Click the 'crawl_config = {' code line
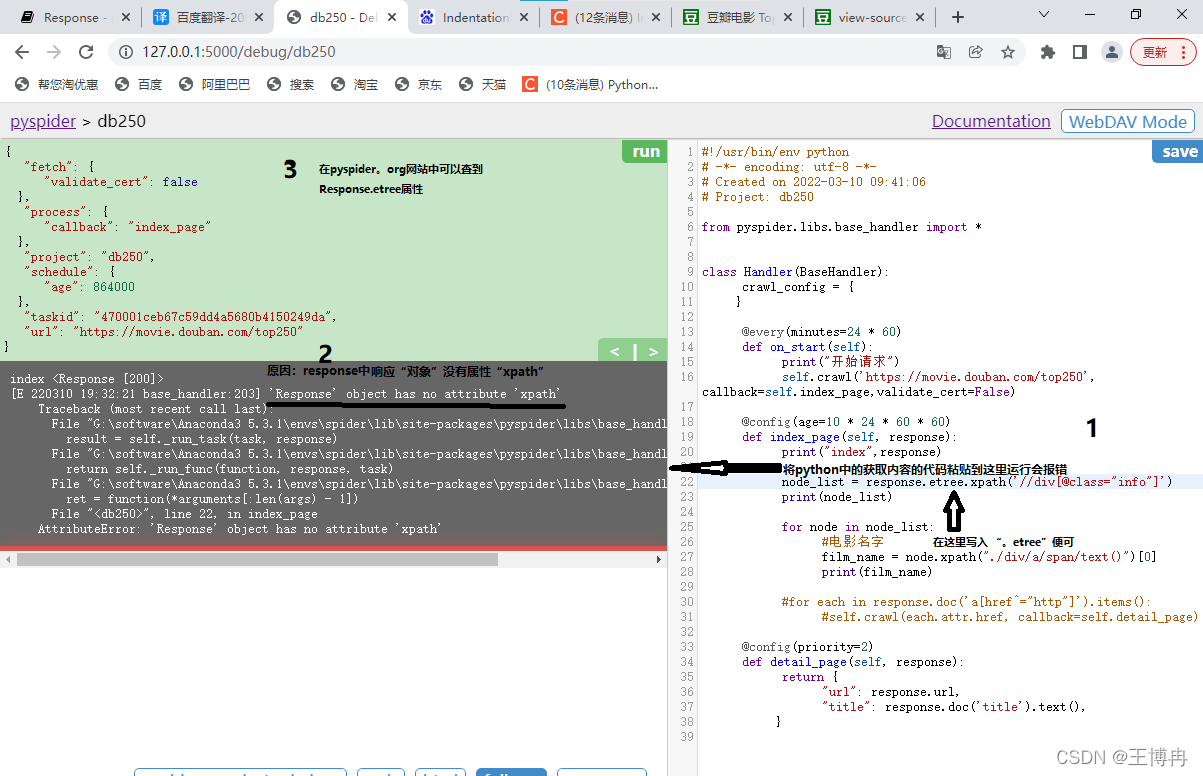Screen dimensions: 1203x776 (x=798, y=287)
